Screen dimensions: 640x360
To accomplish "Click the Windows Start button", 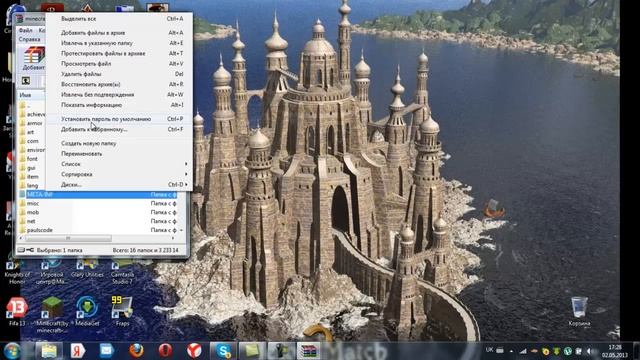I will click(x=12, y=351).
